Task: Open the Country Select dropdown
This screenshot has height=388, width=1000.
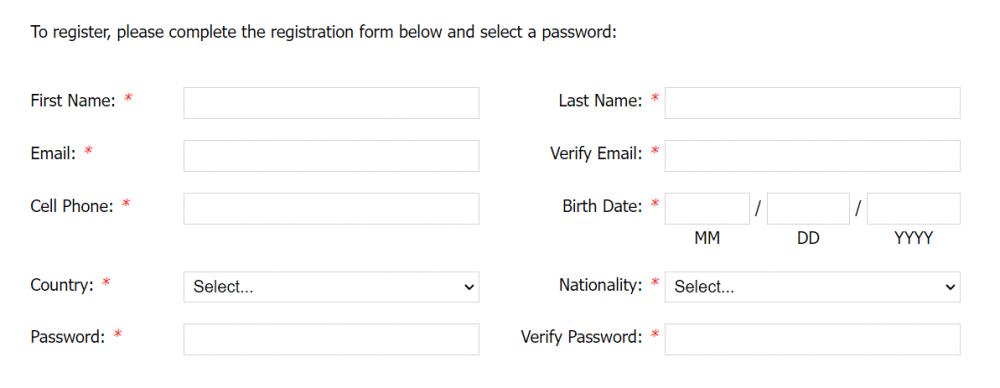Action: pyautogui.click(x=331, y=287)
